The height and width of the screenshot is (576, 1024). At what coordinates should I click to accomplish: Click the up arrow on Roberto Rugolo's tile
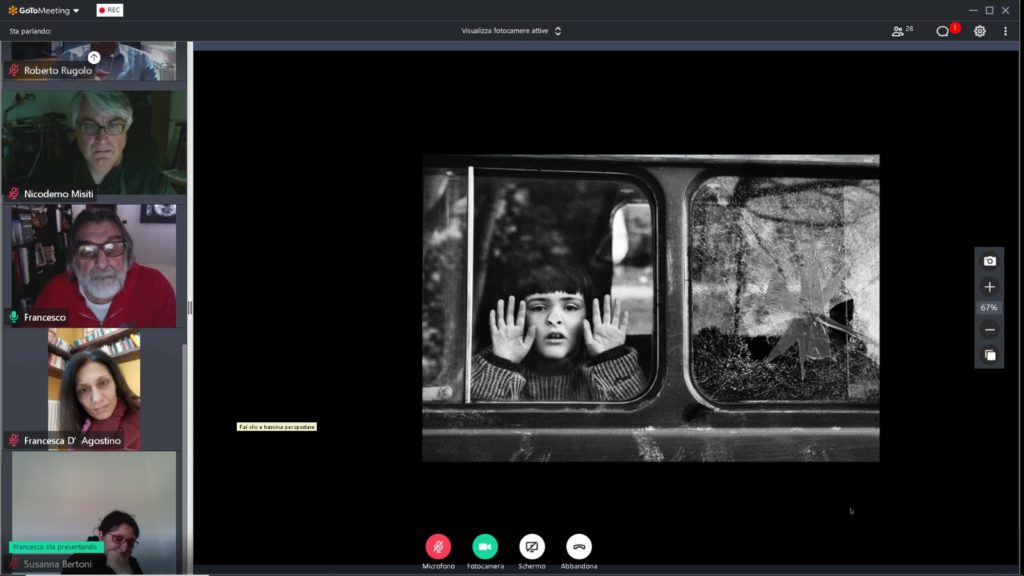(94, 57)
